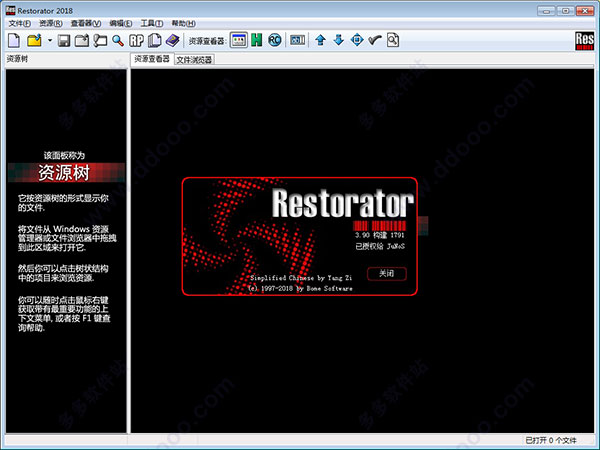Click the Res logo at toolbar right
Image resolution: width=600 pixels, height=450 pixels.
tap(585, 41)
